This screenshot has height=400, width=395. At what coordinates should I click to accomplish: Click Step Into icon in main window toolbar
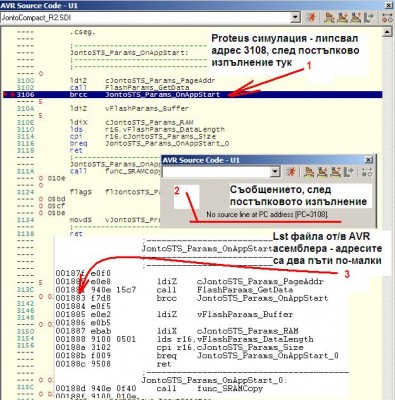click(342, 17)
